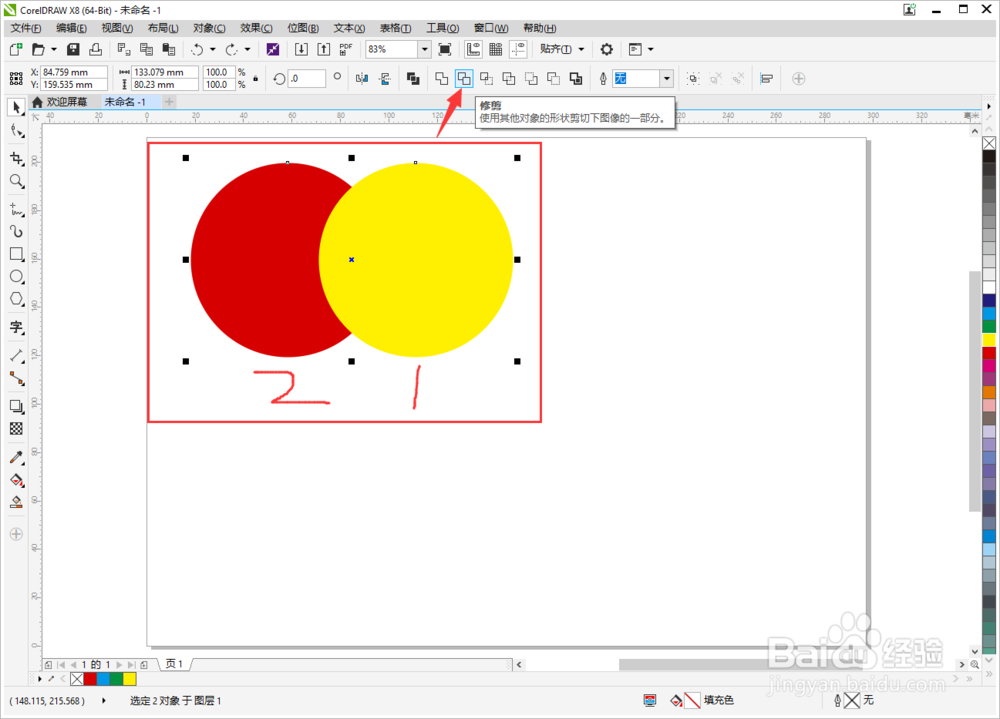Viewport: 1000px width, 719px height.
Task: Toggle guidelines display
Action: (518, 49)
